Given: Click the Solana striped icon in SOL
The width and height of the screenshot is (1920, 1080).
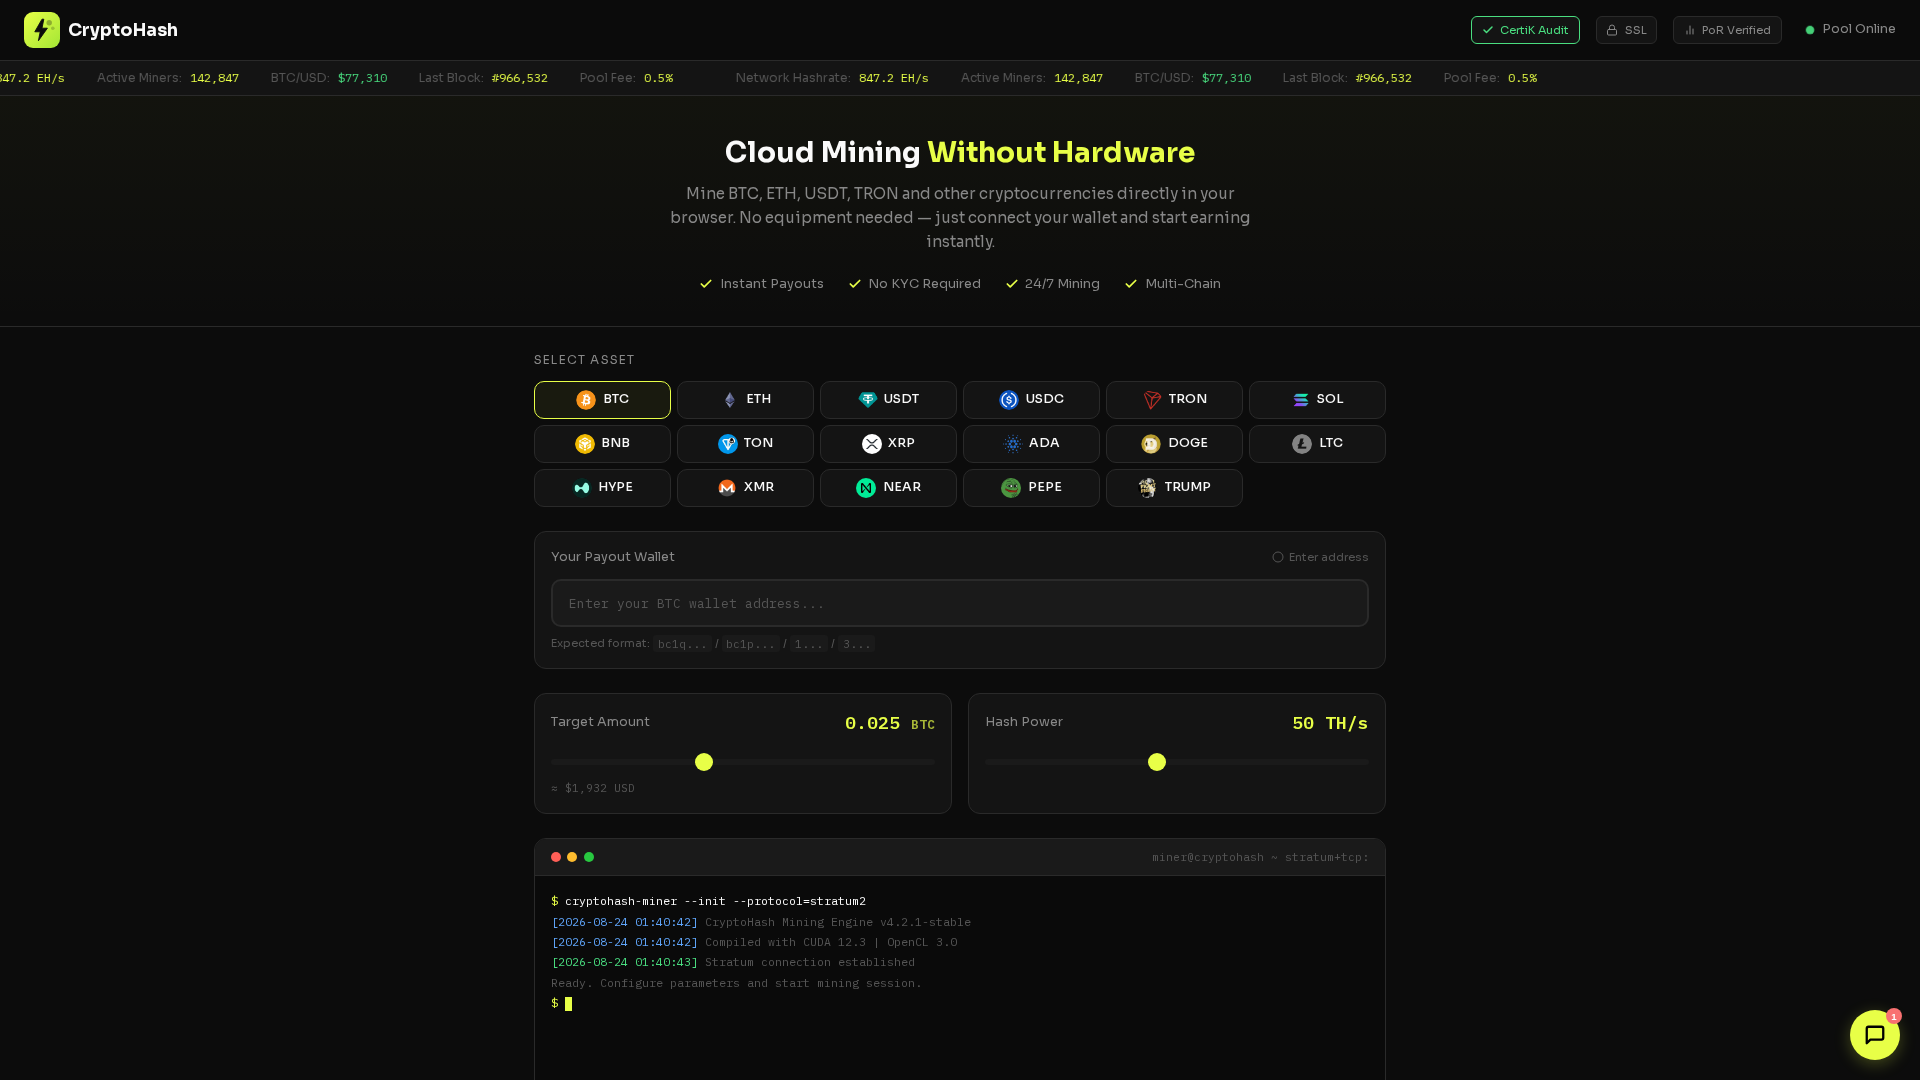Looking at the screenshot, I should pos(1300,400).
